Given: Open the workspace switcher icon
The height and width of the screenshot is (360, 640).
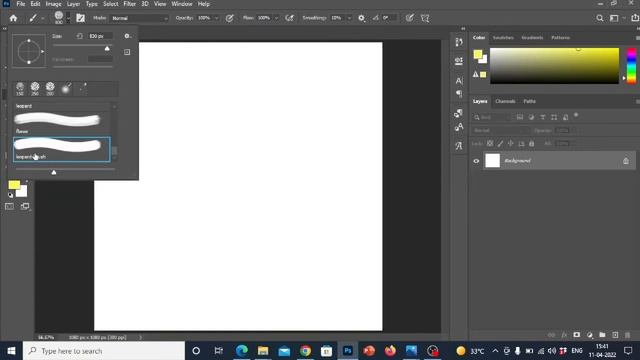Looking at the screenshot, I should click(x=614, y=18).
